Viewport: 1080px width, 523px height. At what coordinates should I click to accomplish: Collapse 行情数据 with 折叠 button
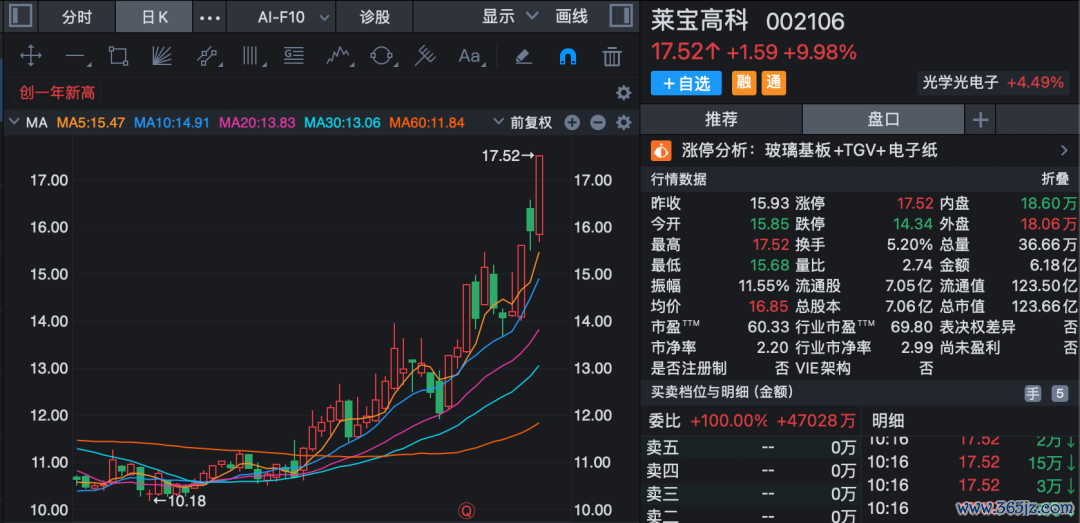[1055, 179]
